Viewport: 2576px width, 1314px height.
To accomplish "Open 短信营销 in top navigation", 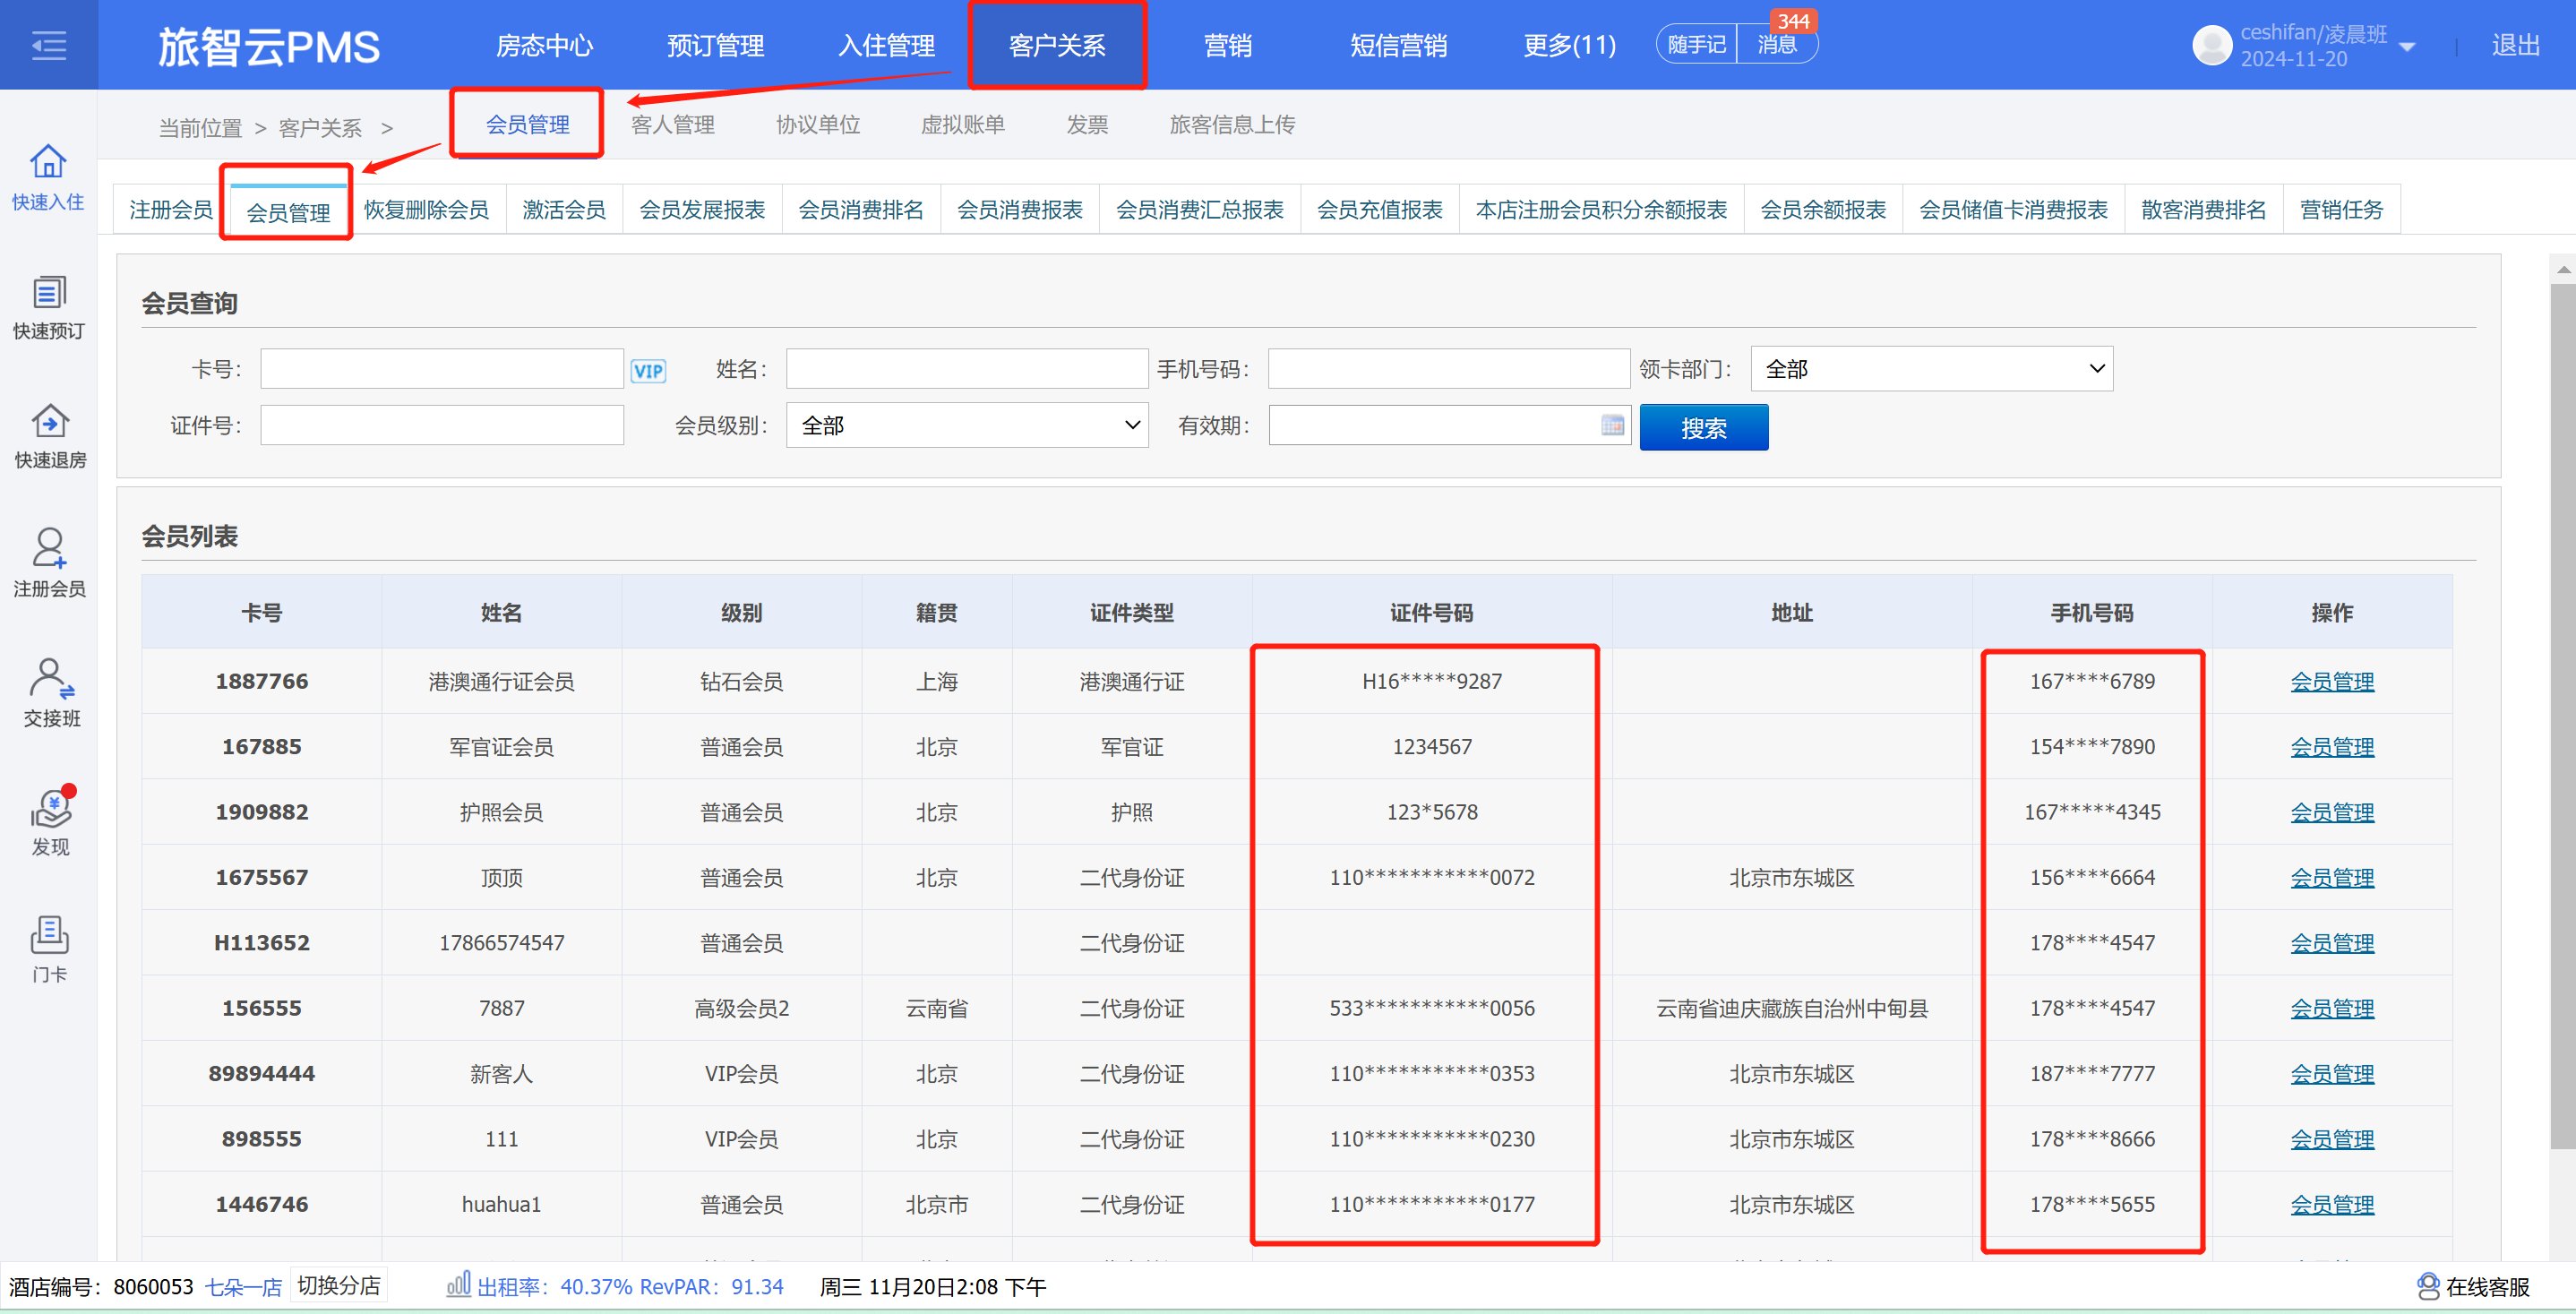I will [x=1398, y=45].
